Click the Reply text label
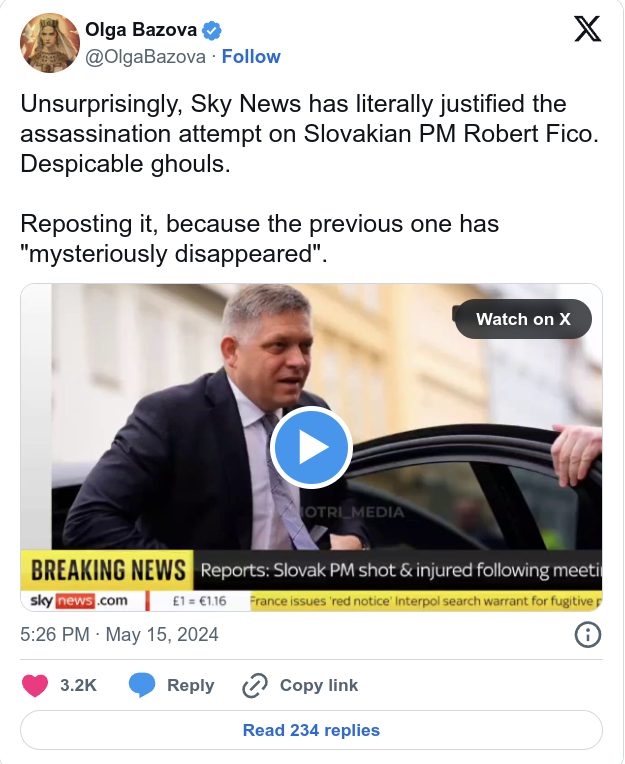625x764 pixels. tap(190, 685)
